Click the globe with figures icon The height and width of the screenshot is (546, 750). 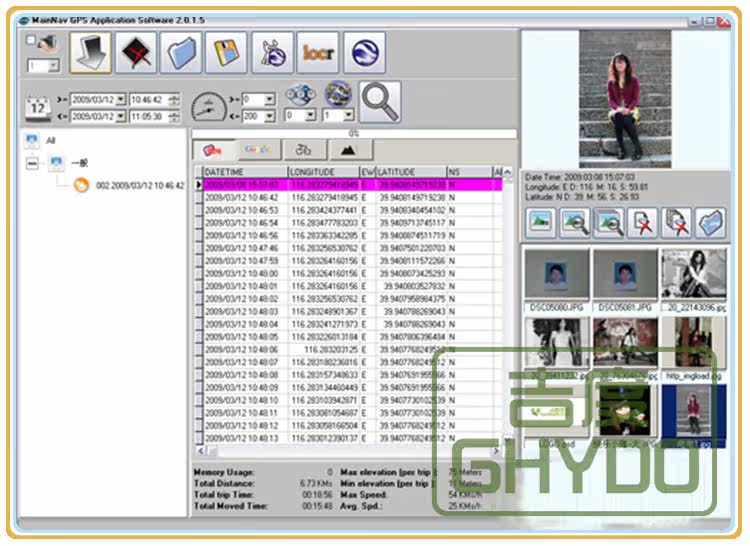tap(272, 53)
